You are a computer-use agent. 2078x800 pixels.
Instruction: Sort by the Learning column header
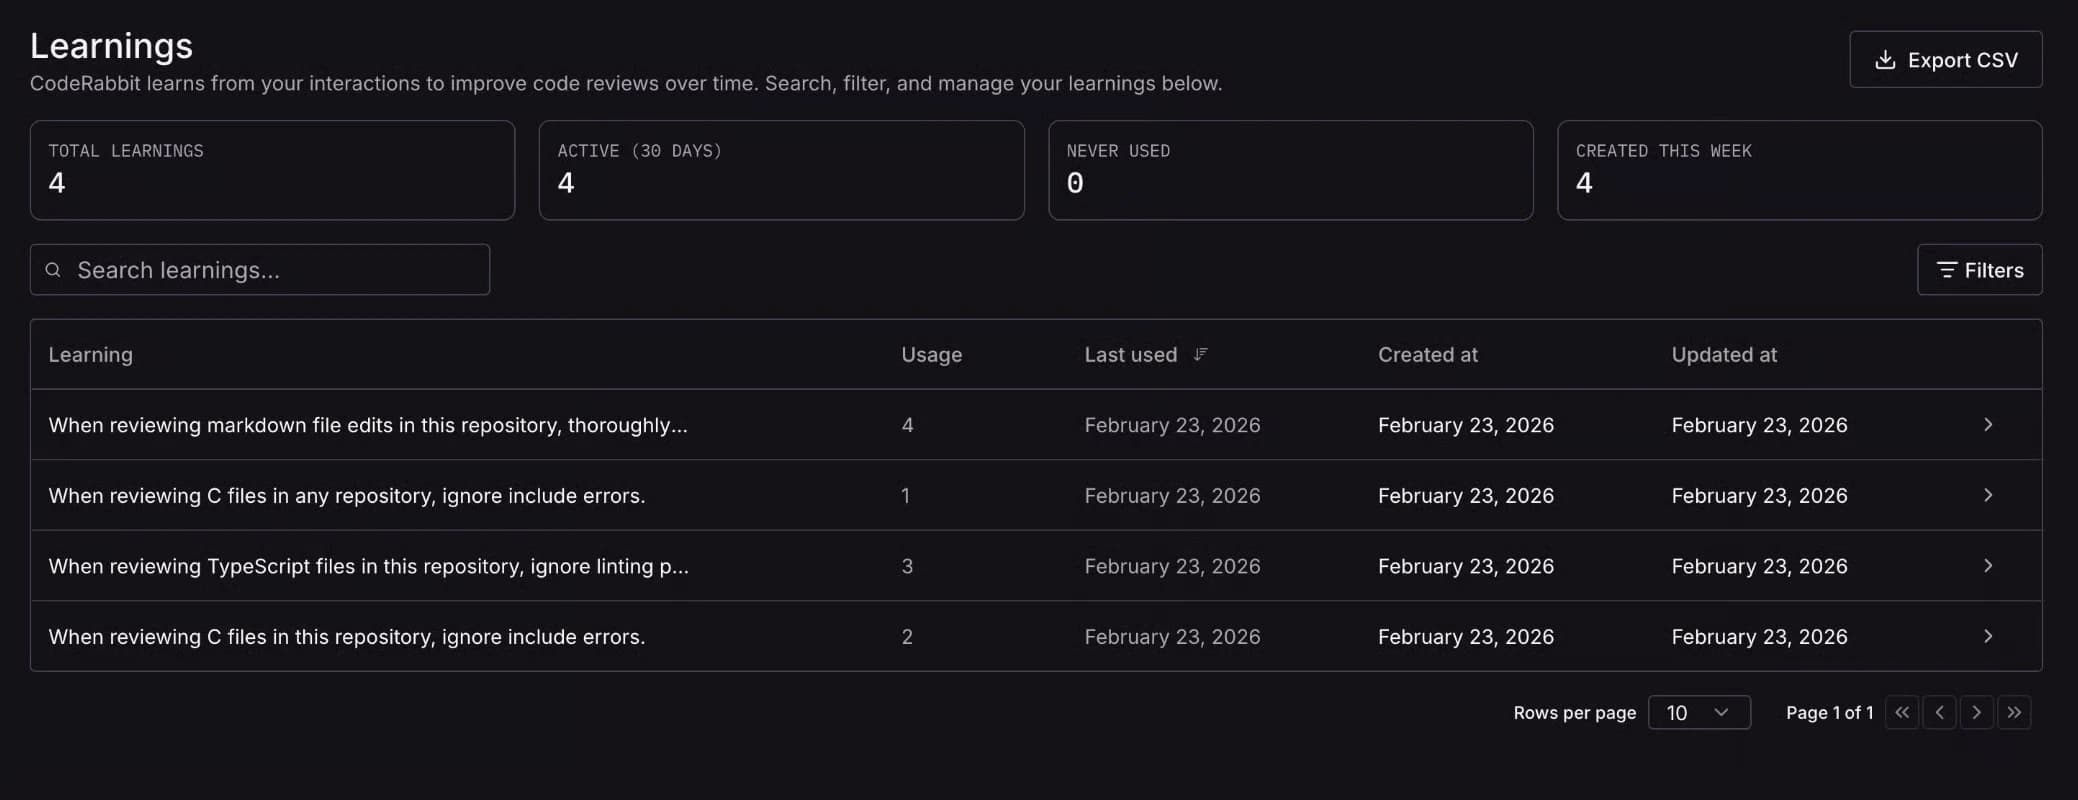tap(90, 355)
